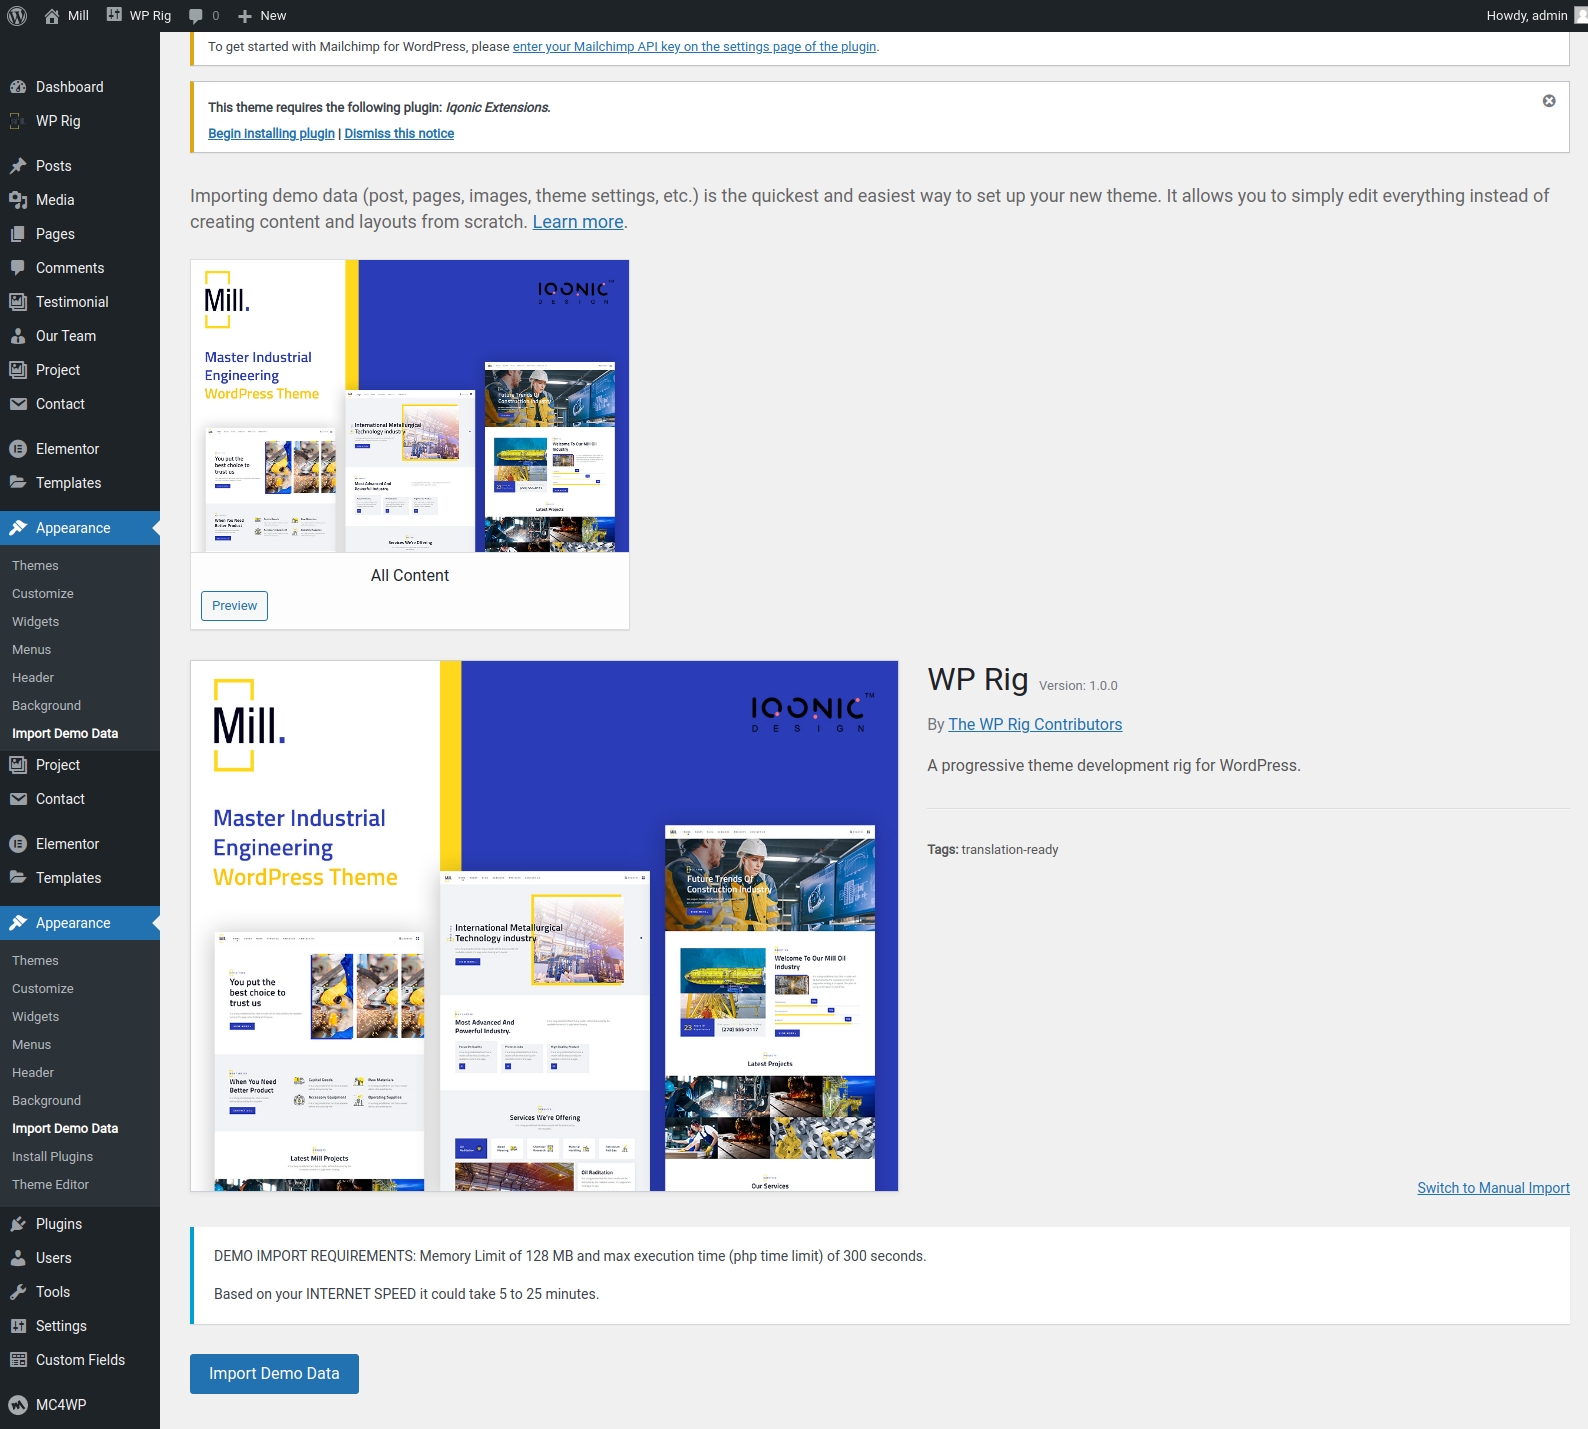Screen dimensions: 1588x1429
Task: Click Switch to Manual Import link
Action: click(1493, 1188)
